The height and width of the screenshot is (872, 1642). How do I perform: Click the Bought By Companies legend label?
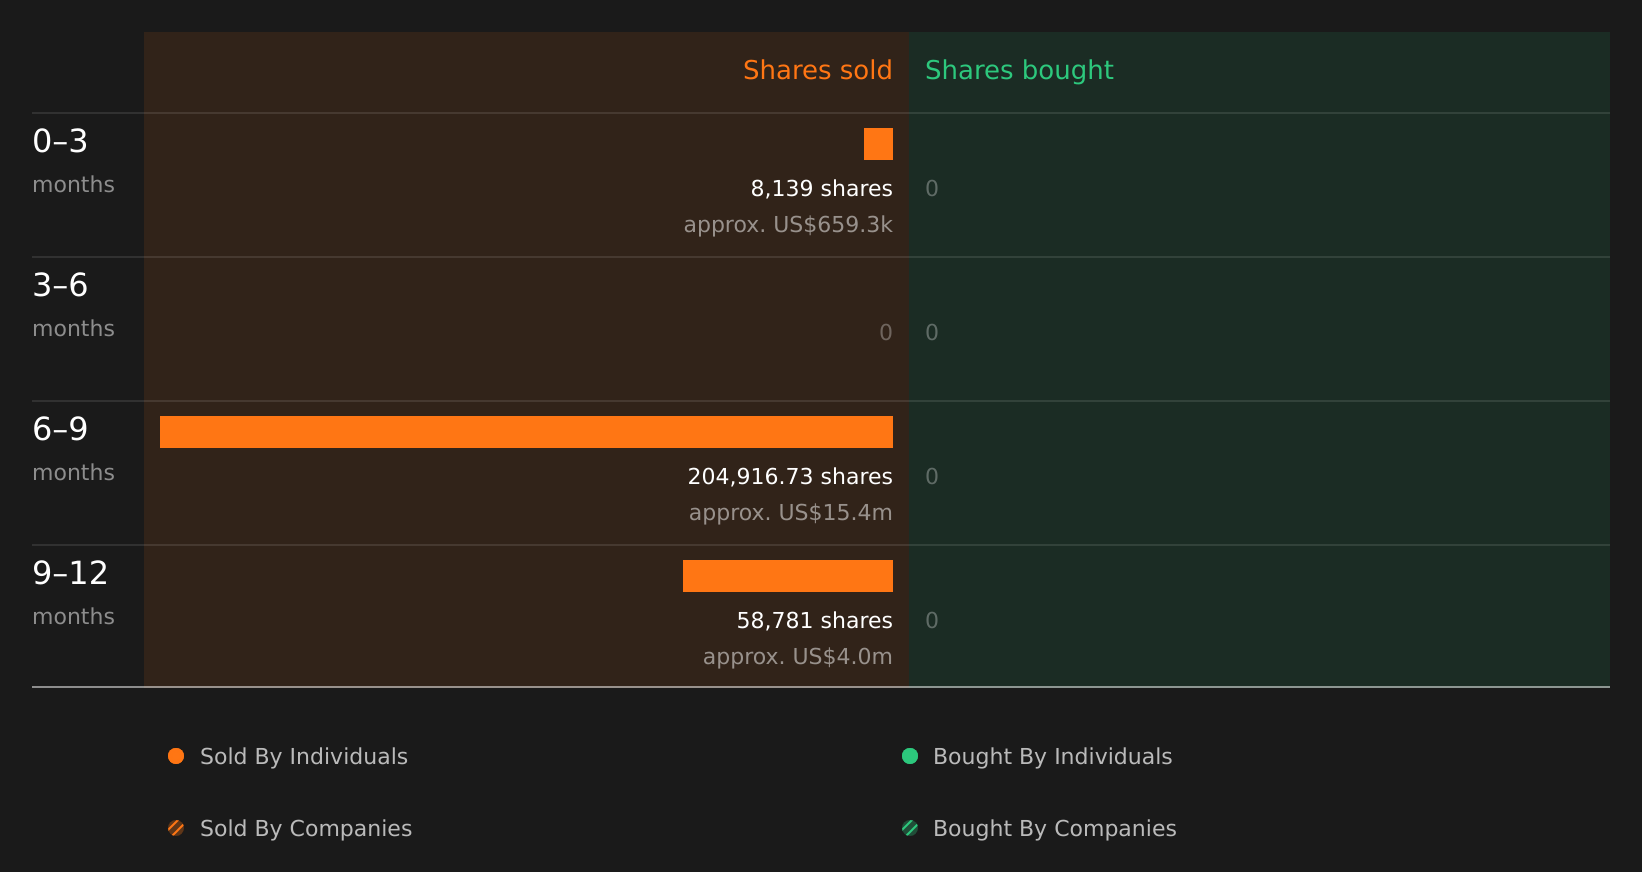click(x=1054, y=828)
